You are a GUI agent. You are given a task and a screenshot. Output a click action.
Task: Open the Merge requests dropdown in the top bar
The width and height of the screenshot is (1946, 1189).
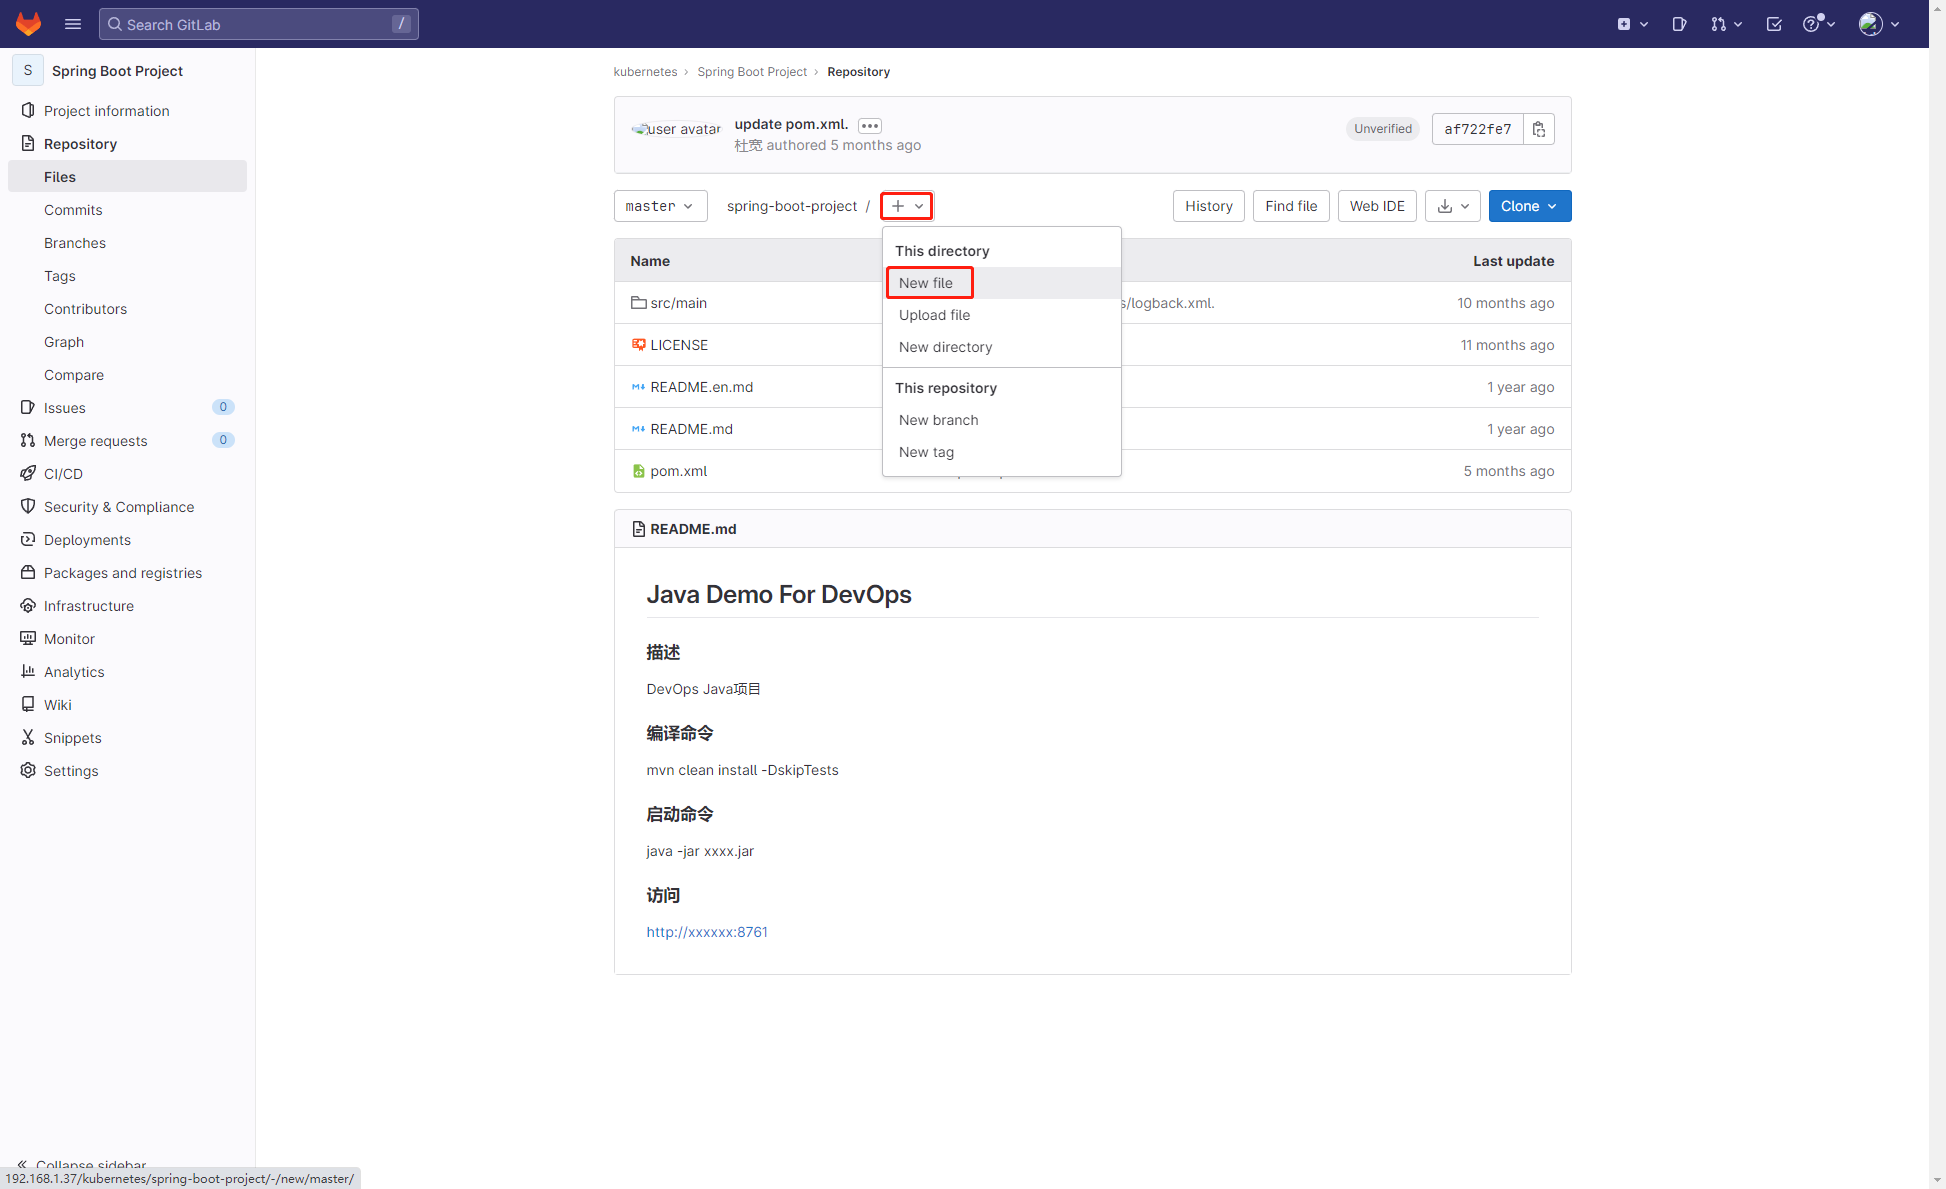coord(1726,24)
